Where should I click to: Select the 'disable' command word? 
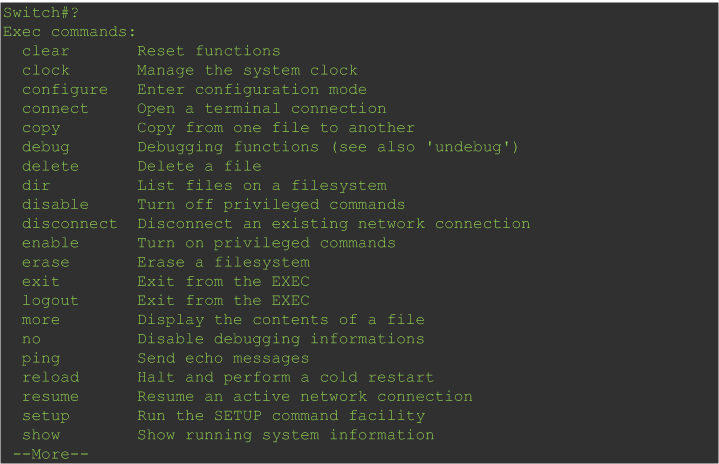pos(55,204)
